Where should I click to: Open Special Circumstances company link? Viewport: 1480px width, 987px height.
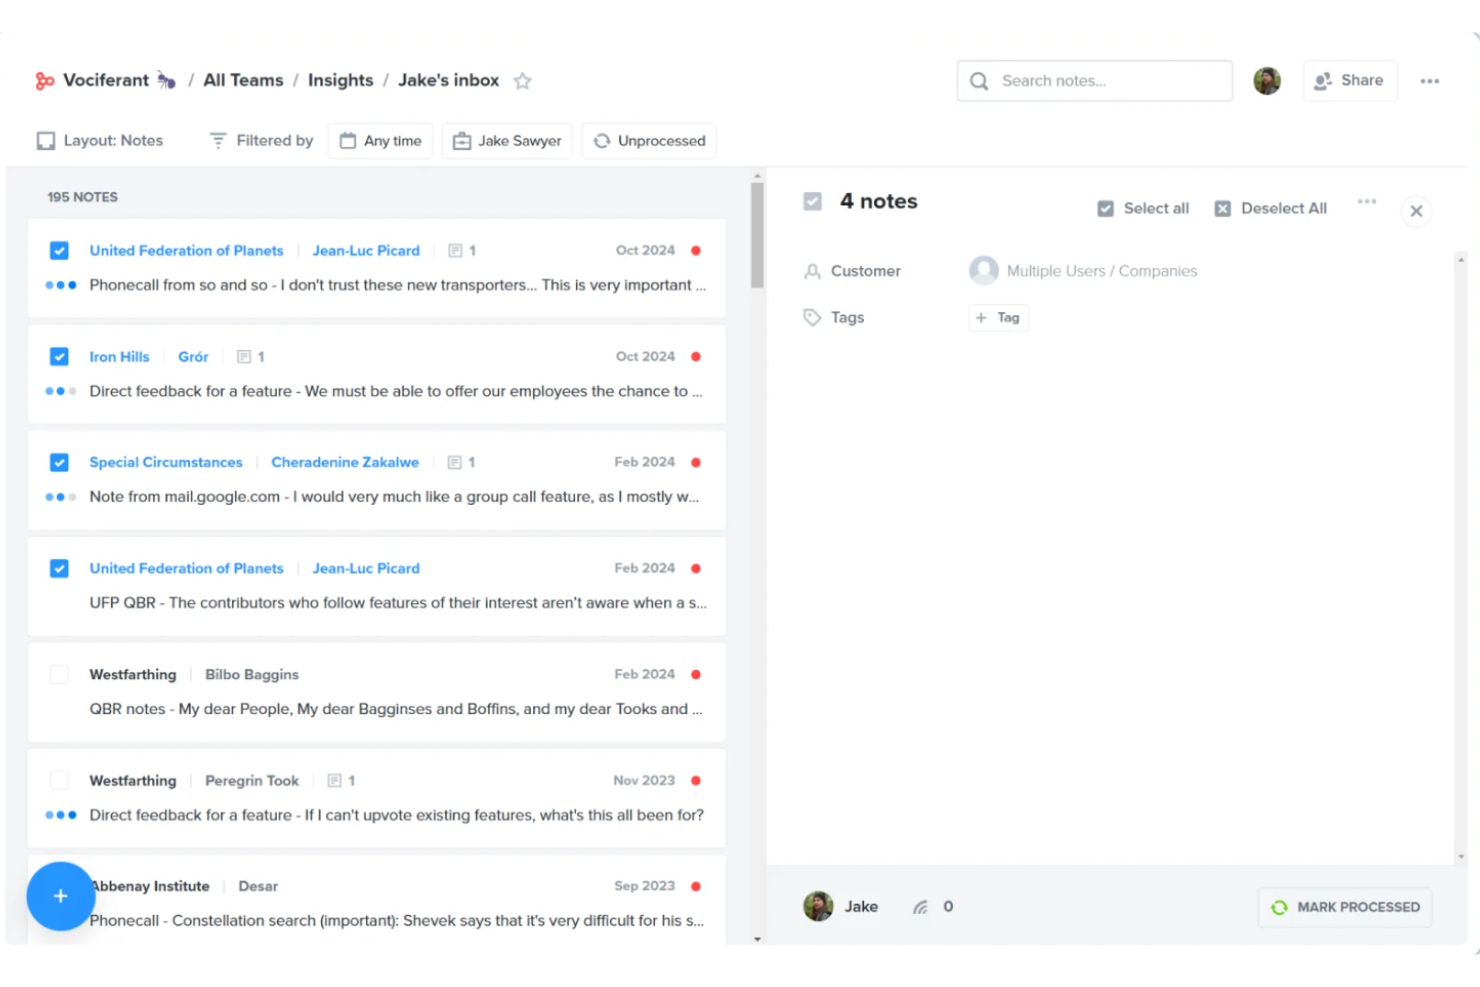[x=166, y=463]
